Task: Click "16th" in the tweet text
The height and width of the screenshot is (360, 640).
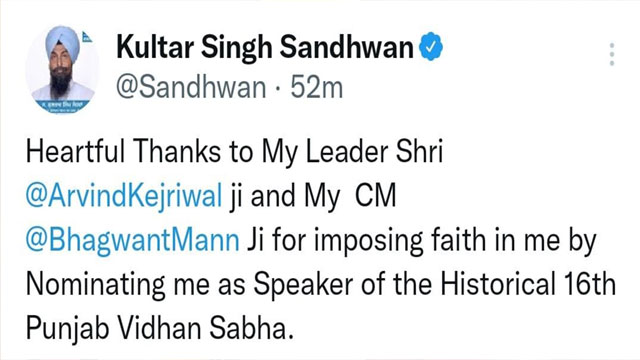Action: (x=590, y=284)
